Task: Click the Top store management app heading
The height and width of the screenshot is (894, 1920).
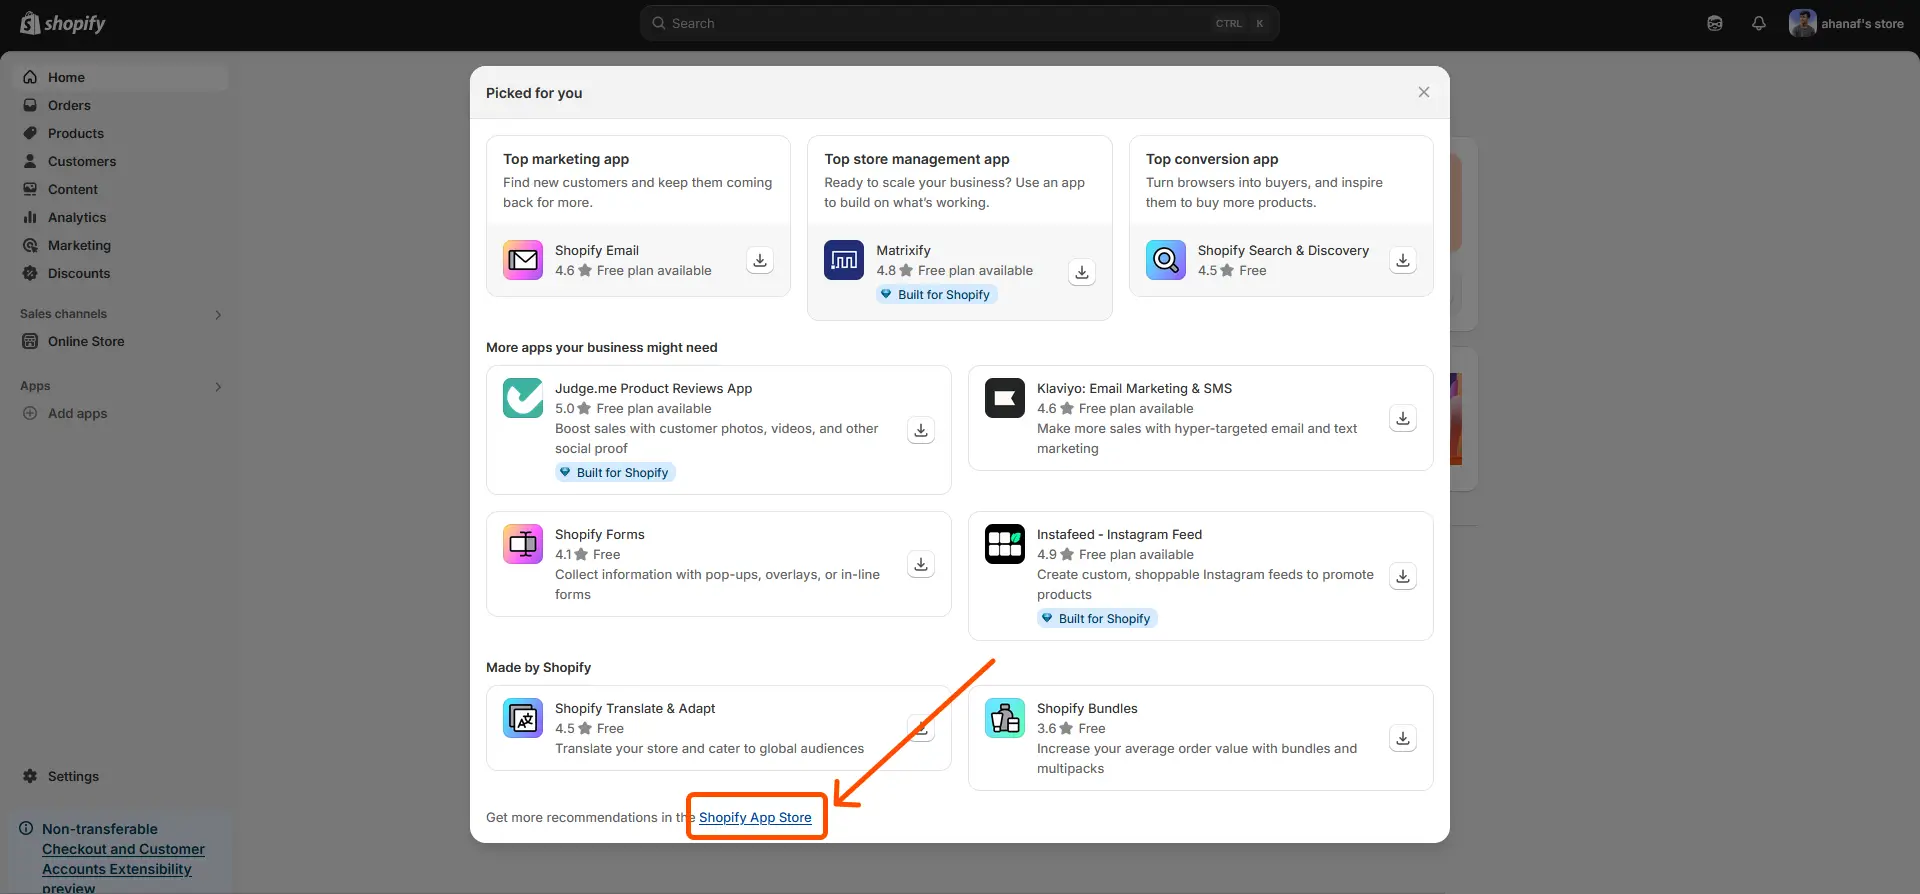Action: (917, 159)
